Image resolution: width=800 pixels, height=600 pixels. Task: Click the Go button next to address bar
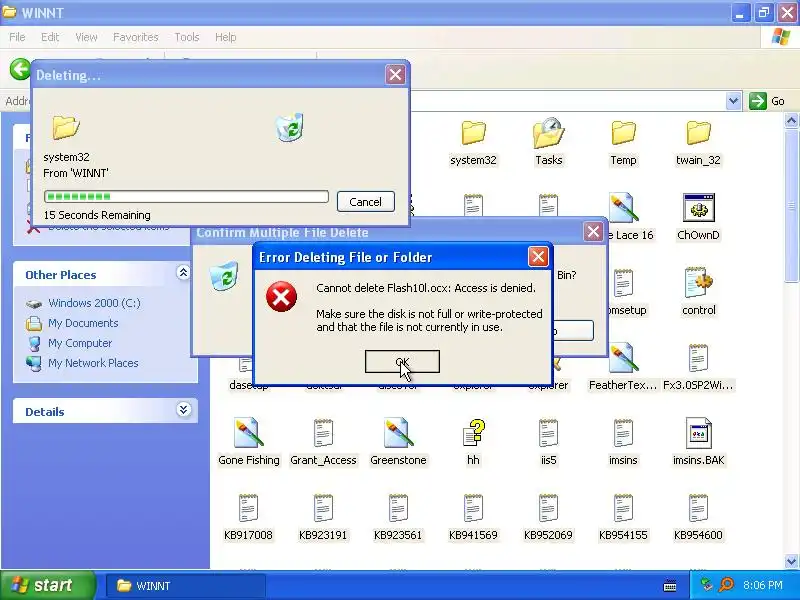click(x=767, y=101)
